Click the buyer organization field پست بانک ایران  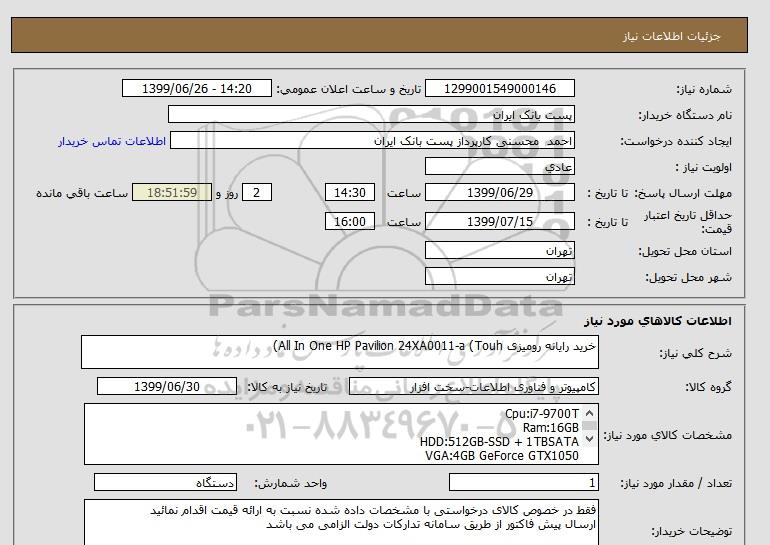[x=371, y=114]
